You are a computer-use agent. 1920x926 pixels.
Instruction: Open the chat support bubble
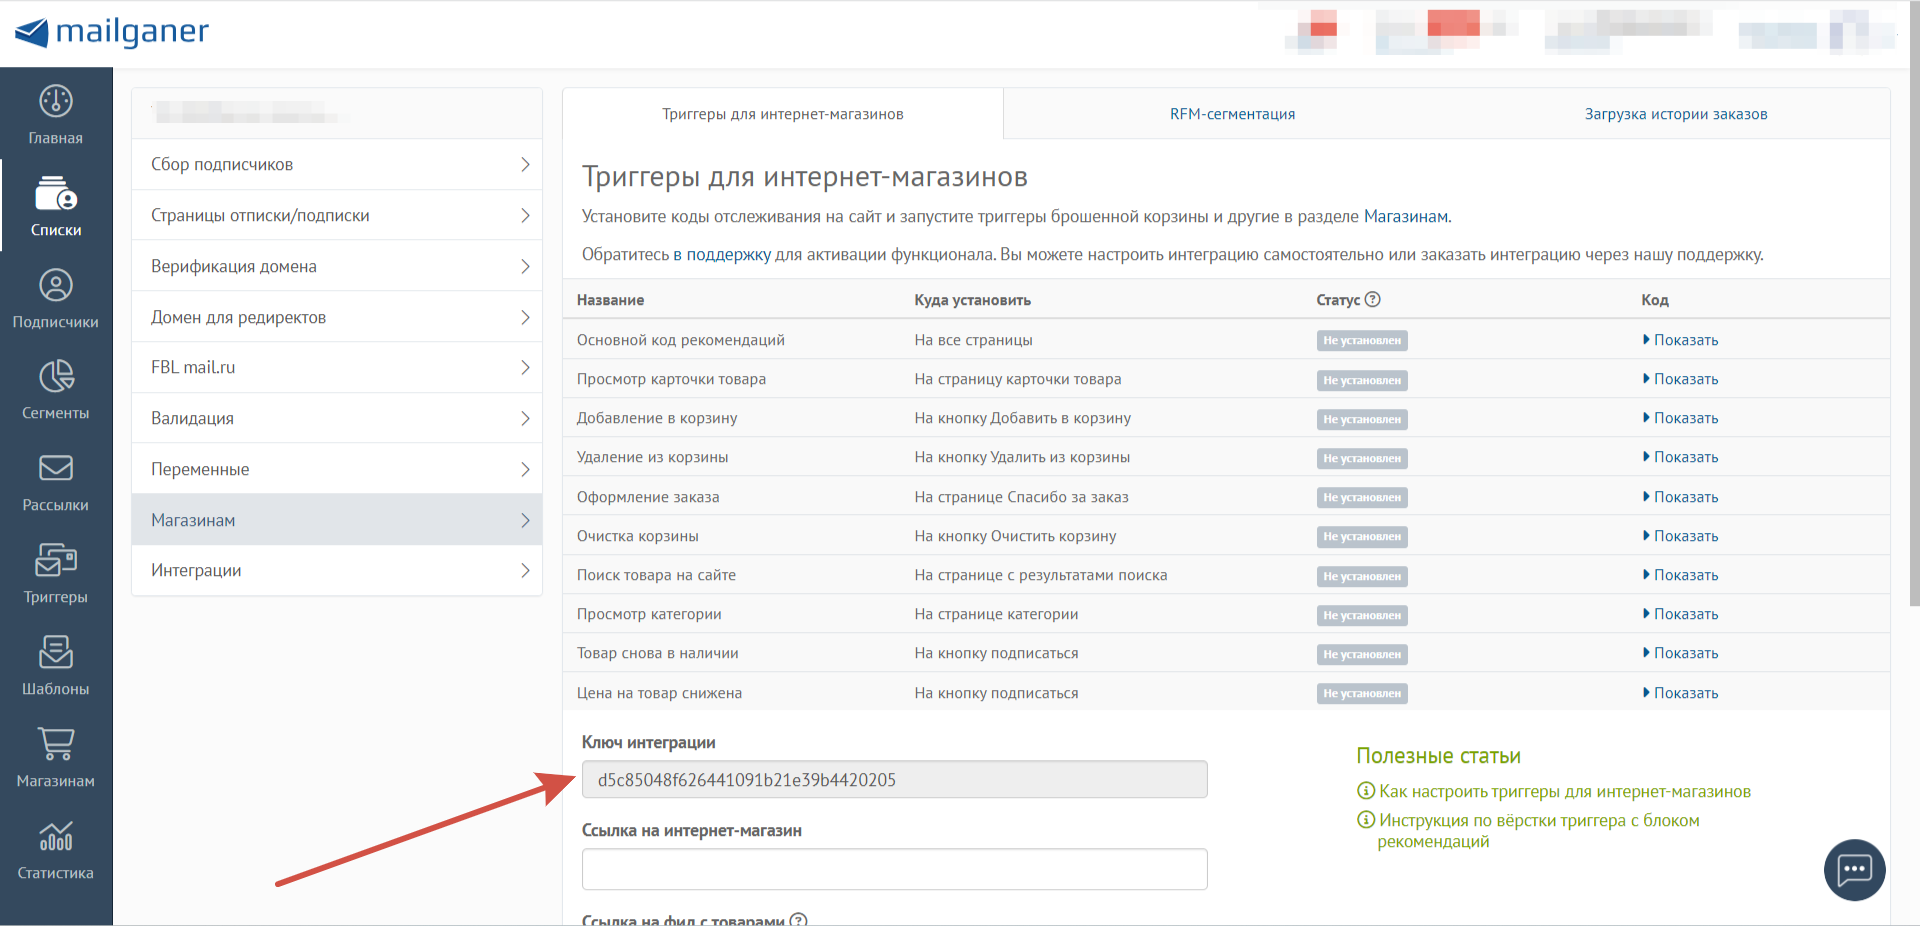[x=1855, y=870]
